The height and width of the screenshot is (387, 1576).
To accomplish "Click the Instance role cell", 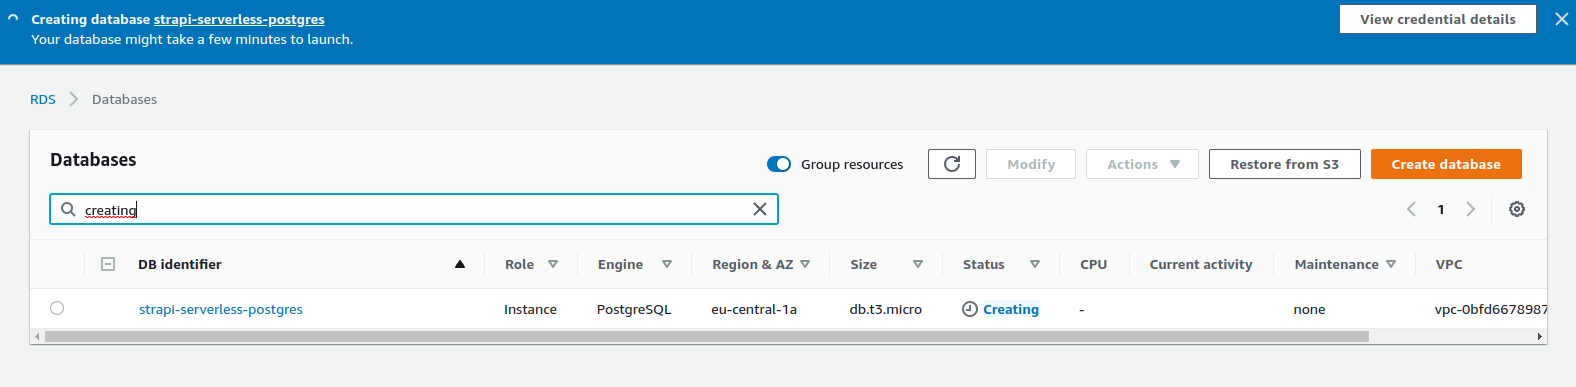I will point(530,309).
